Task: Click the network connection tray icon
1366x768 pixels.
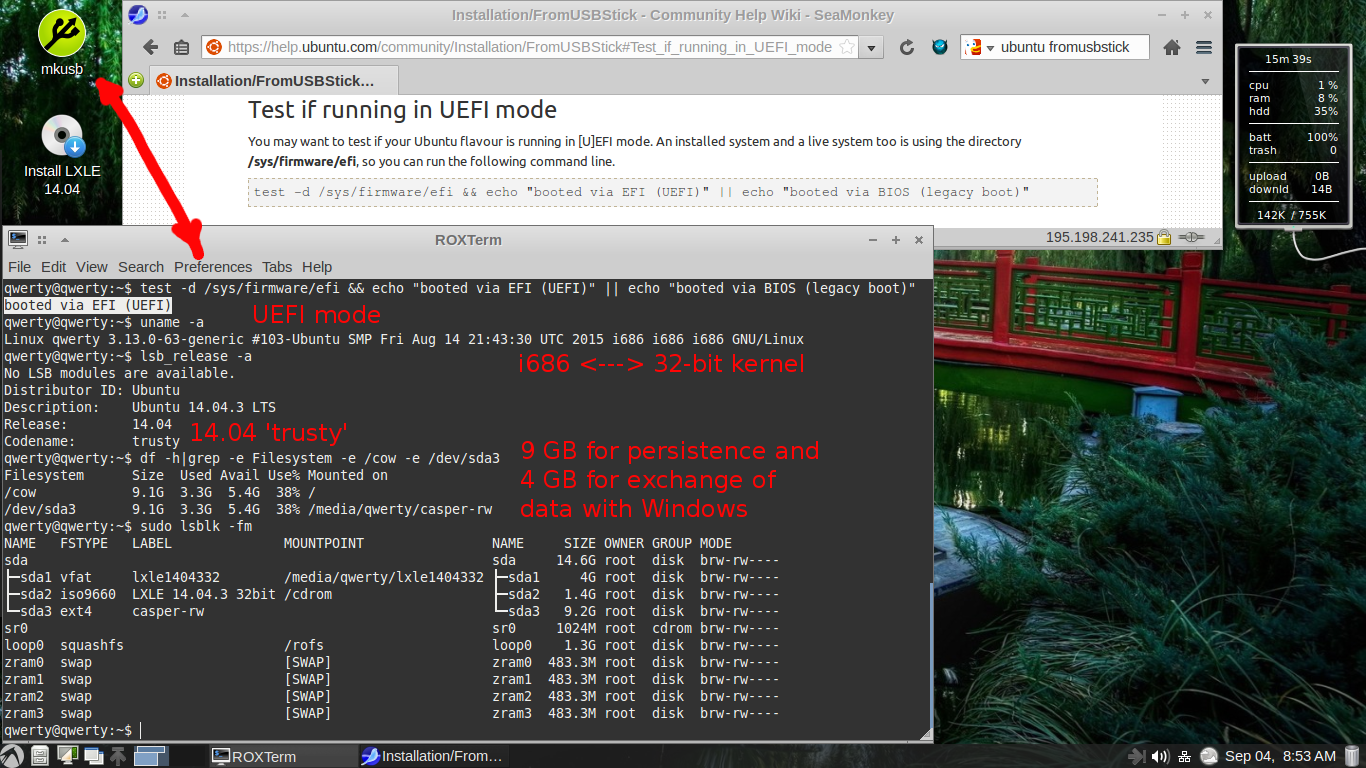Action: [1184, 756]
